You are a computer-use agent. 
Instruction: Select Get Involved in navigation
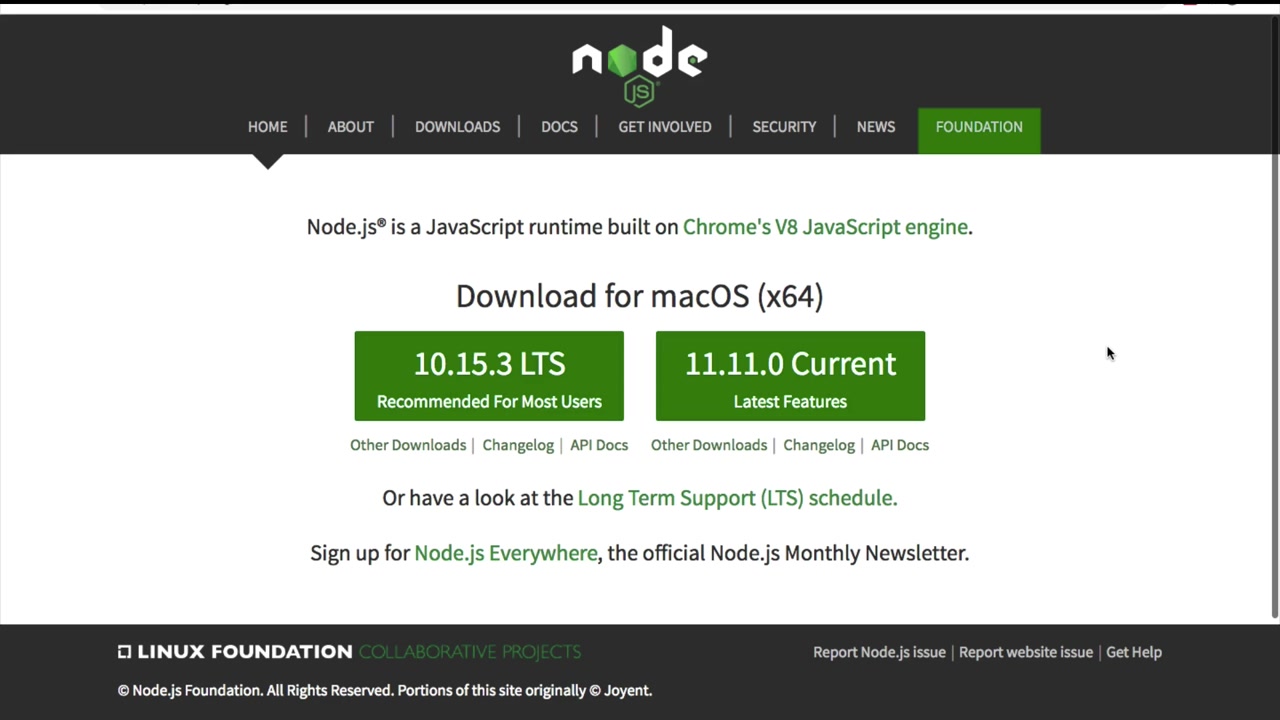pos(664,127)
